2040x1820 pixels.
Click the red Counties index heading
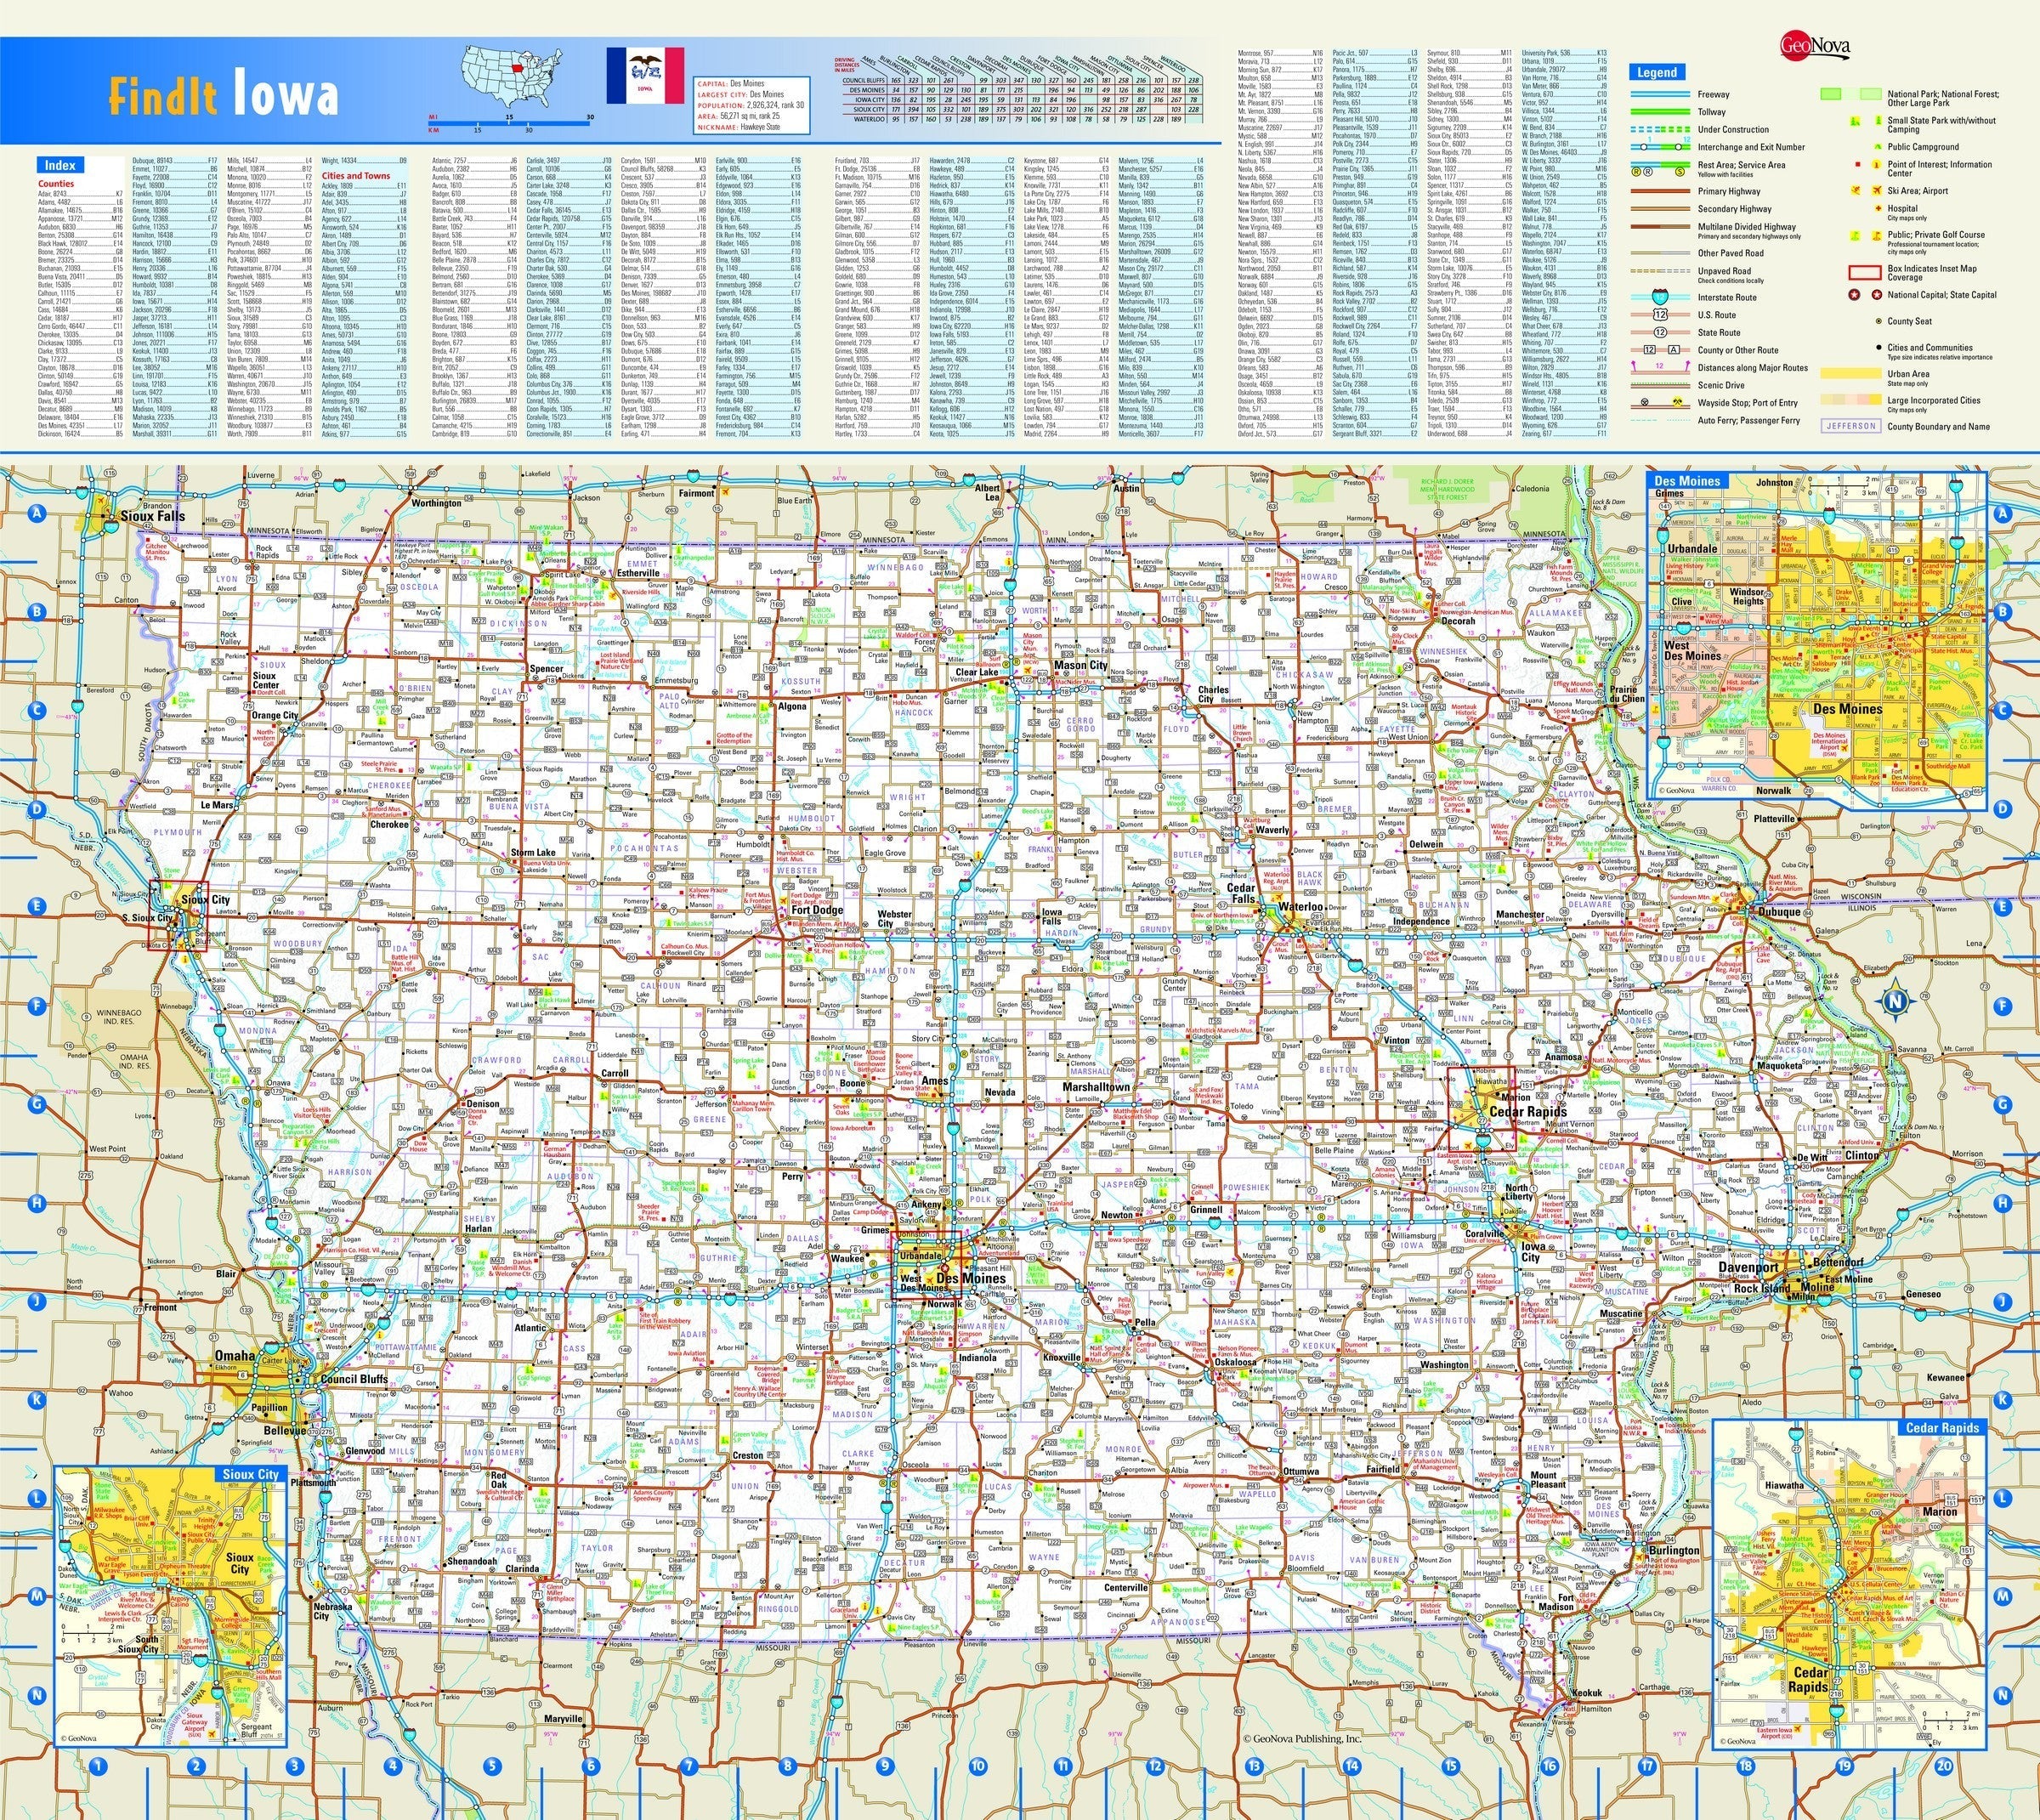pos(56,184)
